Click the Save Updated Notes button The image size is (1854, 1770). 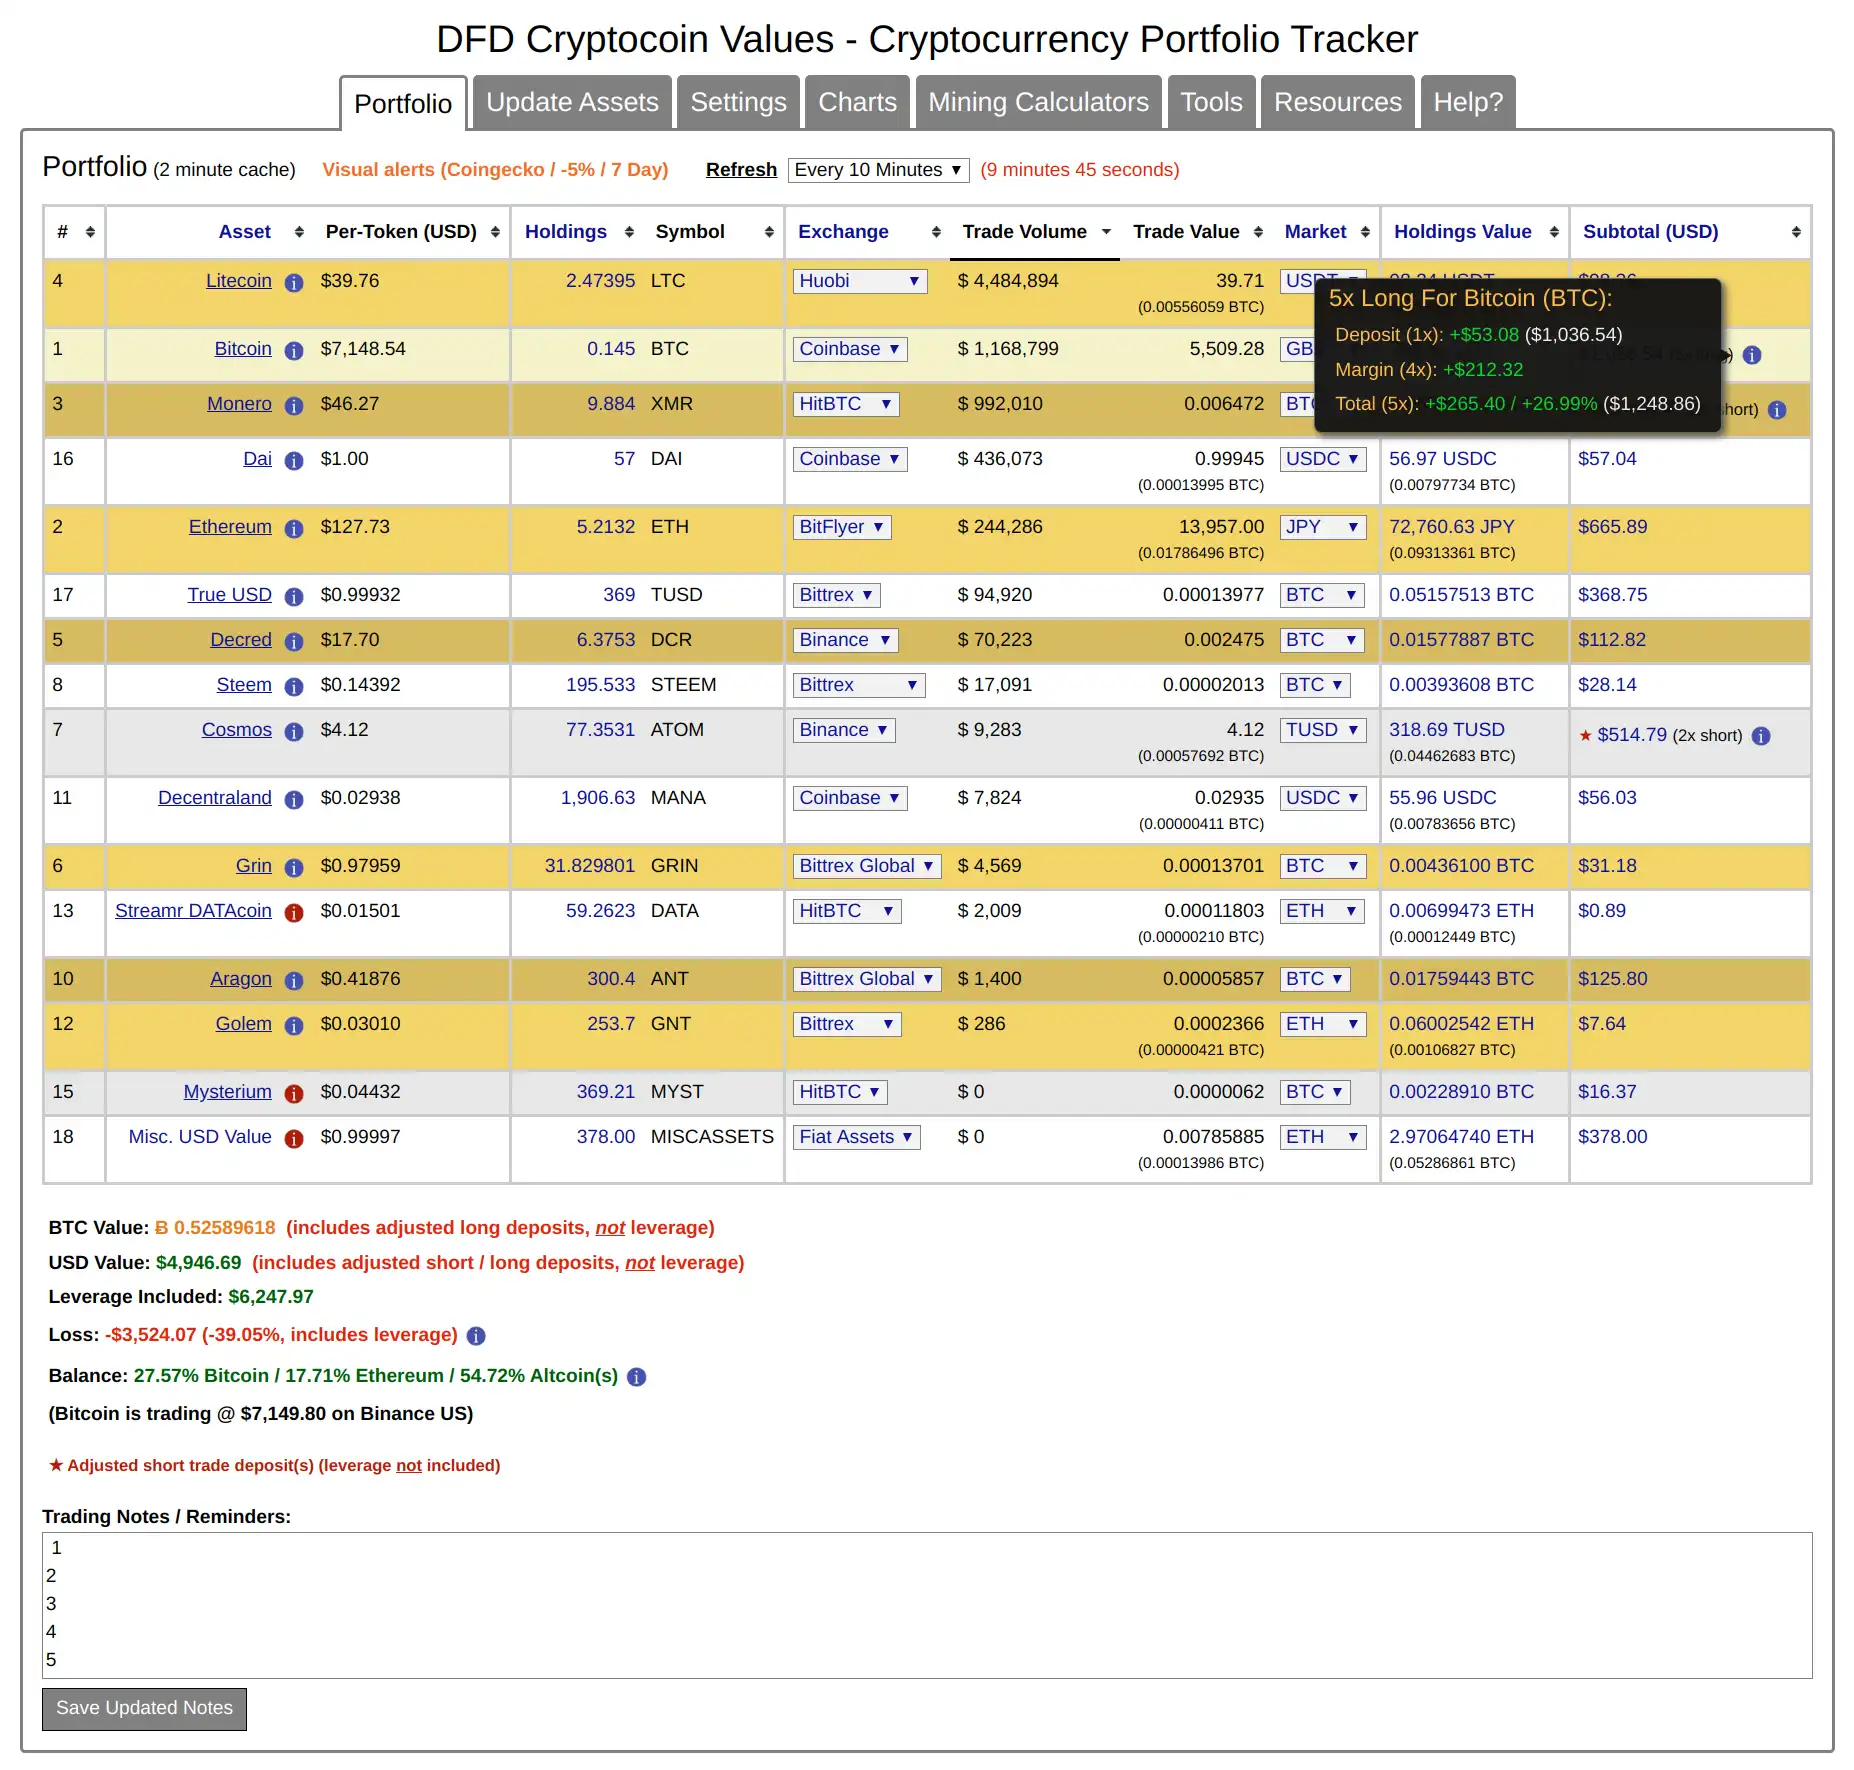click(x=144, y=1709)
